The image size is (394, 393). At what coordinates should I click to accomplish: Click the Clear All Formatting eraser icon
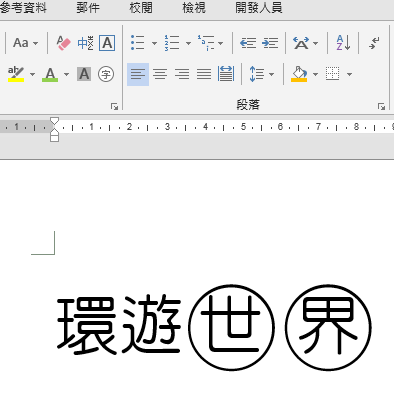[x=63, y=43]
